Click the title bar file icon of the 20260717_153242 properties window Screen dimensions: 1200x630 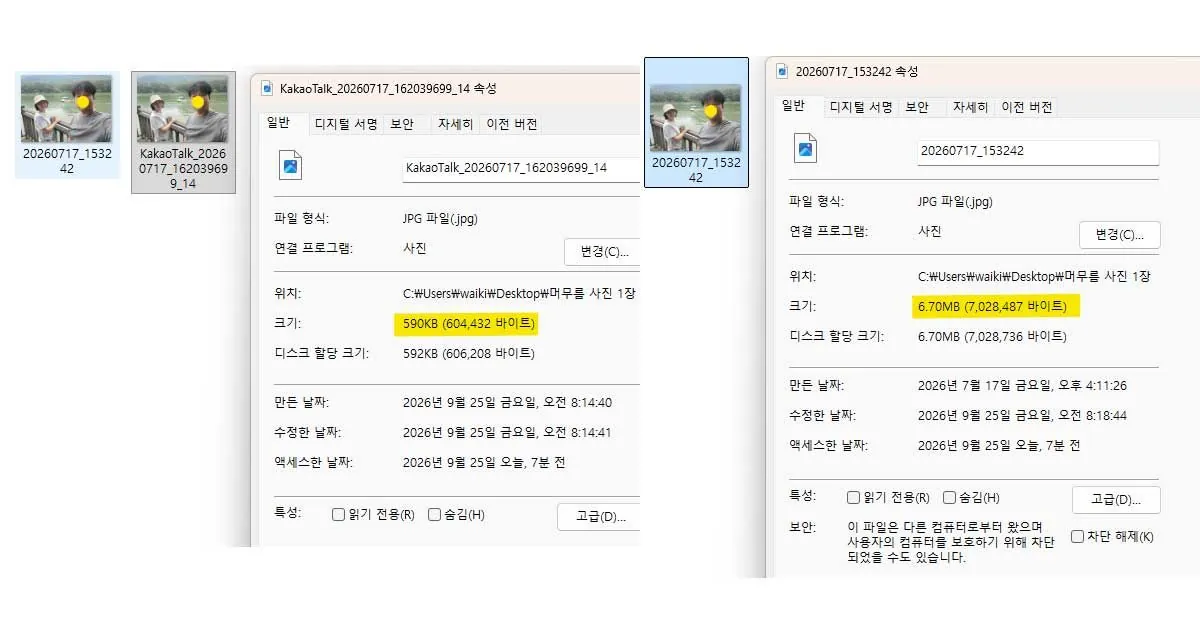(781, 72)
